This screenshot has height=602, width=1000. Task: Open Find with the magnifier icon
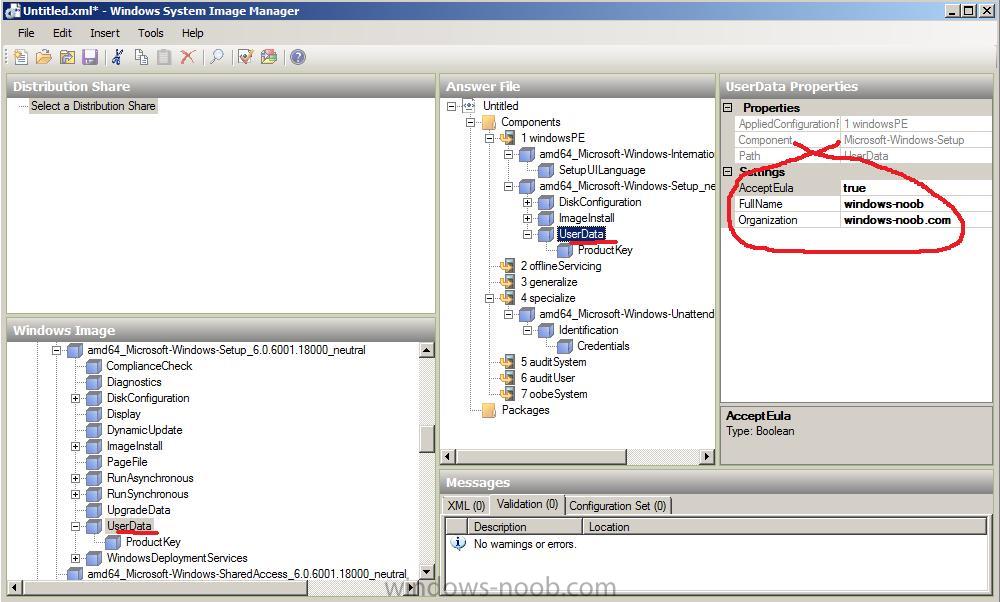point(217,57)
